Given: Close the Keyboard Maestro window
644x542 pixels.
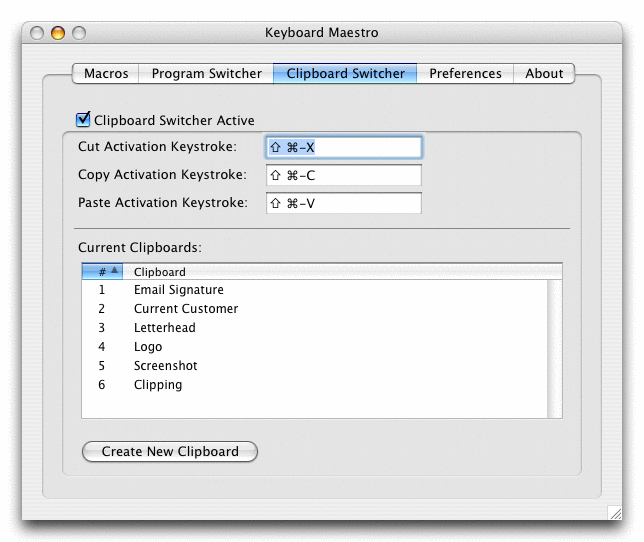Looking at the screenshot, I should (x=37, y=33).
